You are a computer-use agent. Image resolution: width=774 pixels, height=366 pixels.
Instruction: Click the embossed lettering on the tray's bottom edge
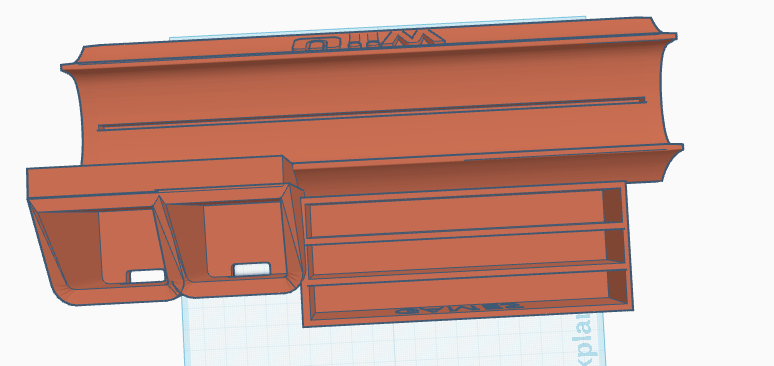(x=460, y=310)
